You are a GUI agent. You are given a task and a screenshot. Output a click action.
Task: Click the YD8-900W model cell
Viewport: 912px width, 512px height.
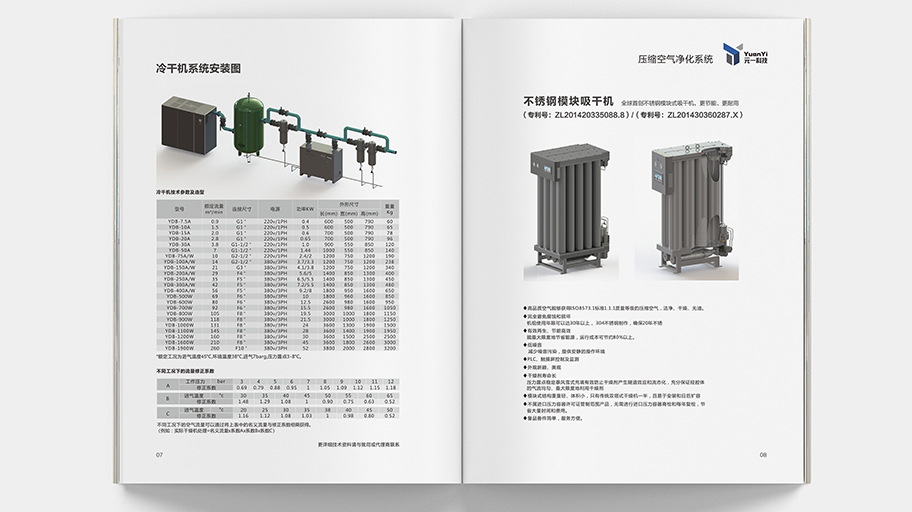(179, 319)
